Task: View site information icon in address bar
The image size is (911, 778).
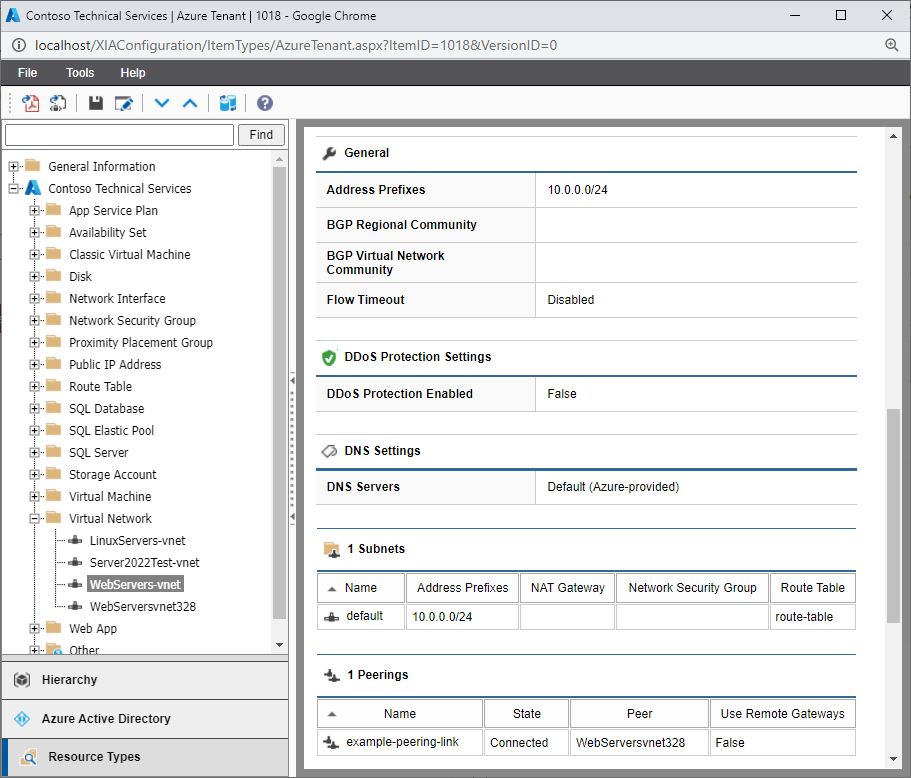Action: (19, 45)
